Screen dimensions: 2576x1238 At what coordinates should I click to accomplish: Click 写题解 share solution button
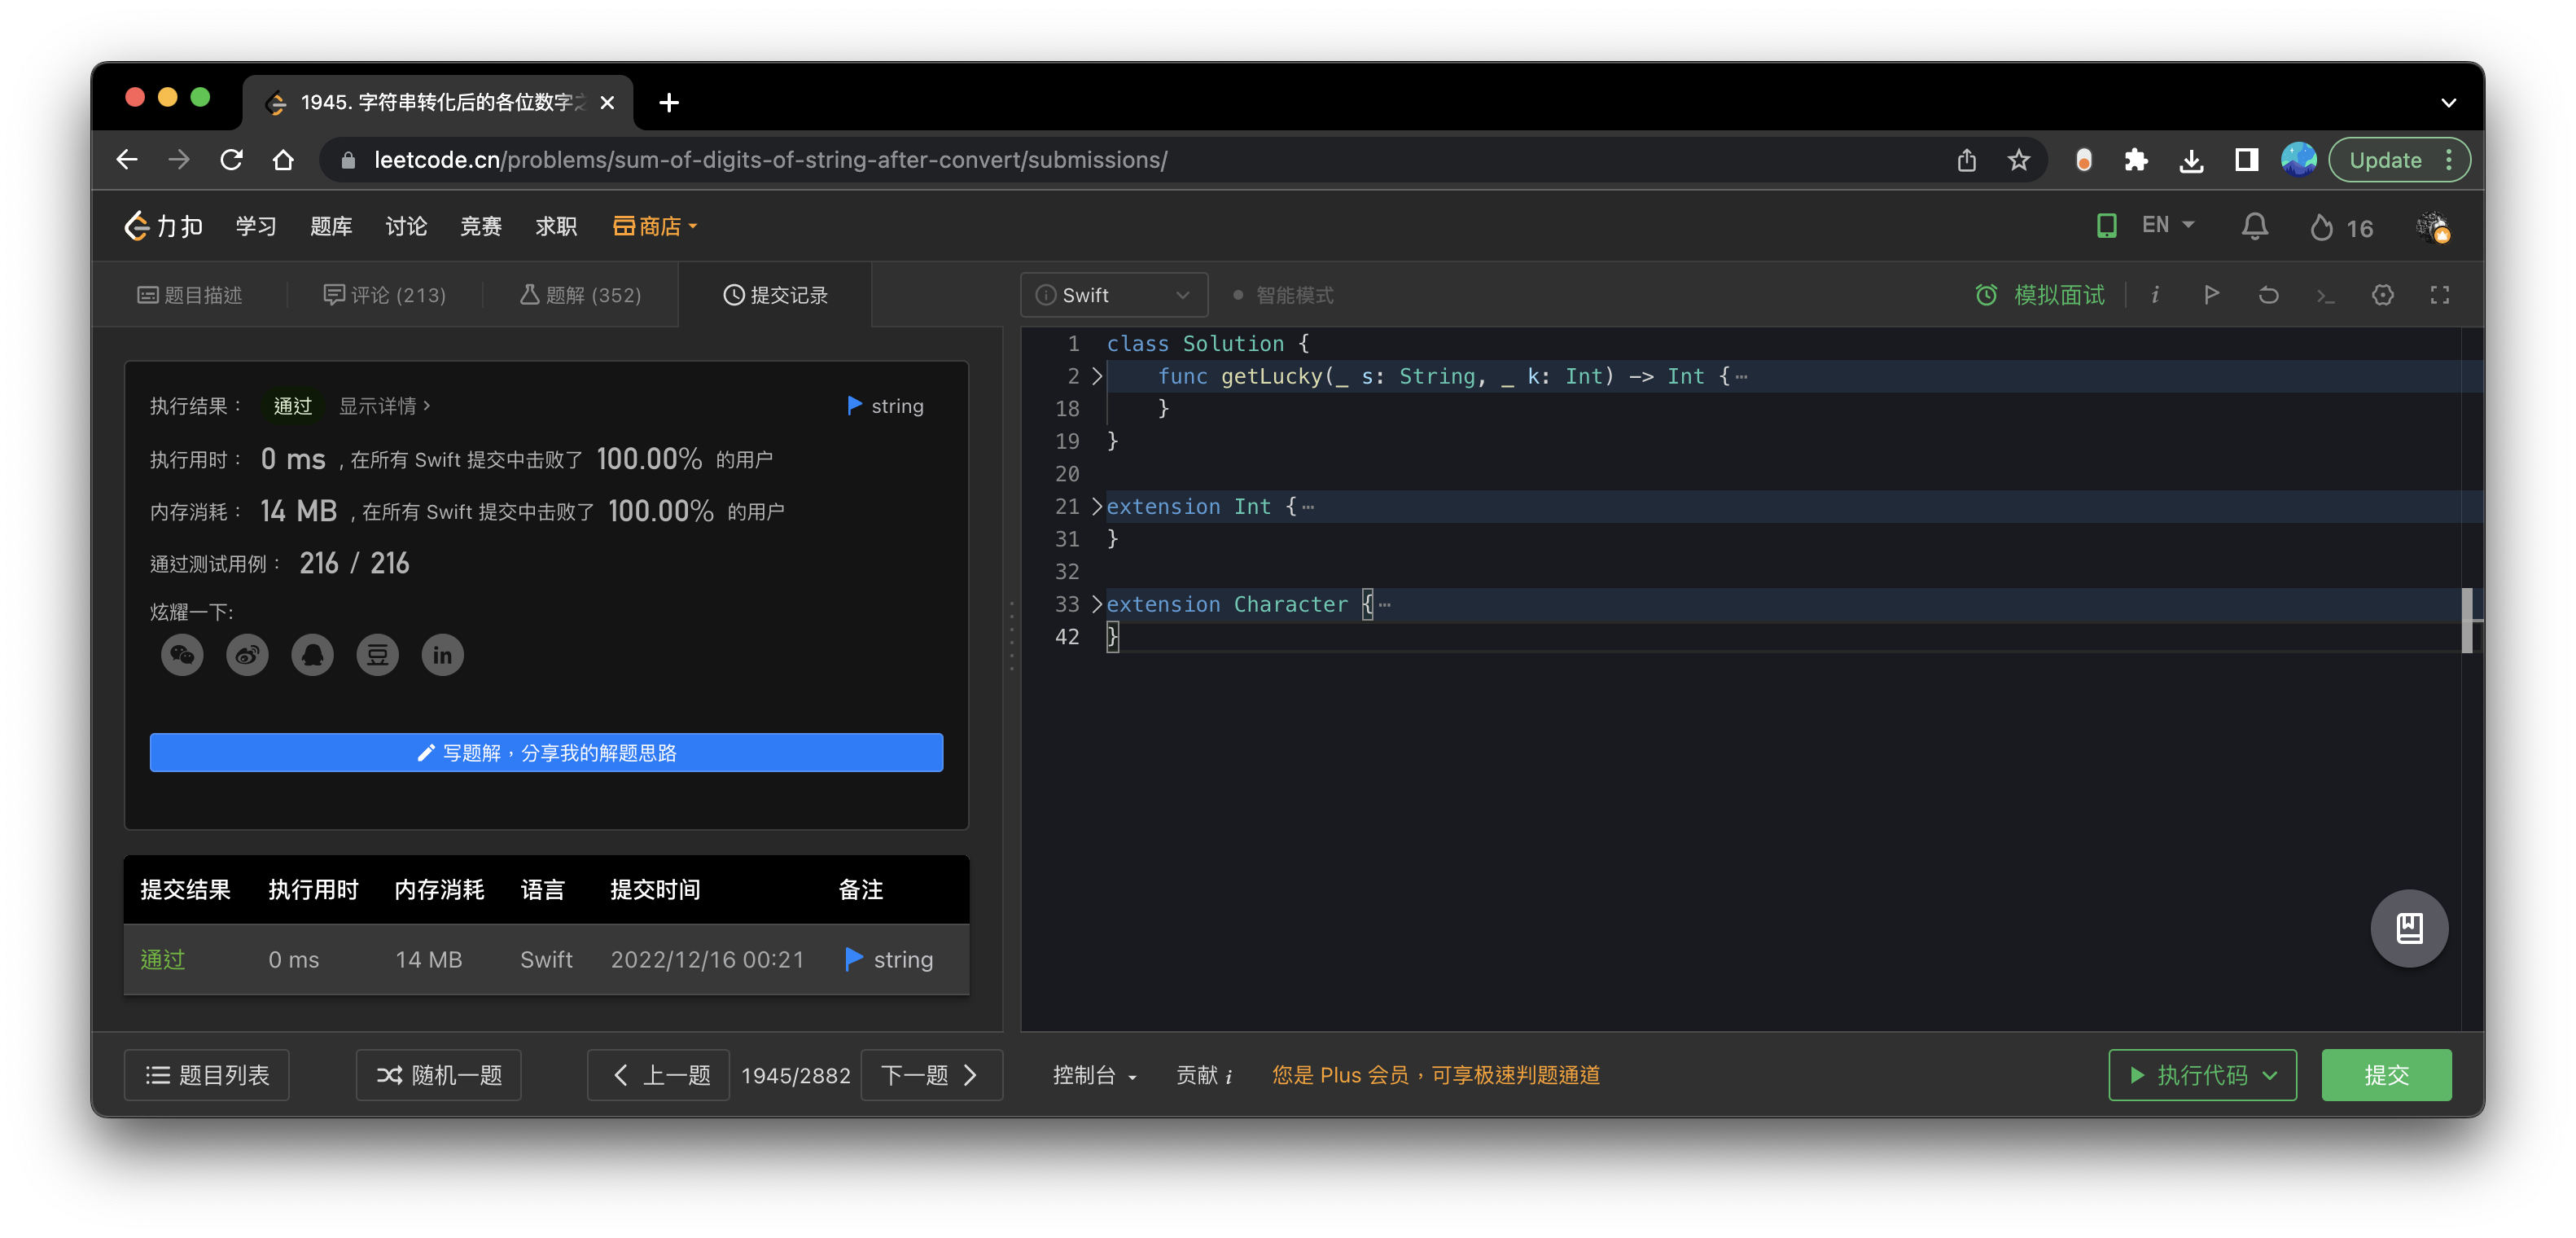[546, 752]
